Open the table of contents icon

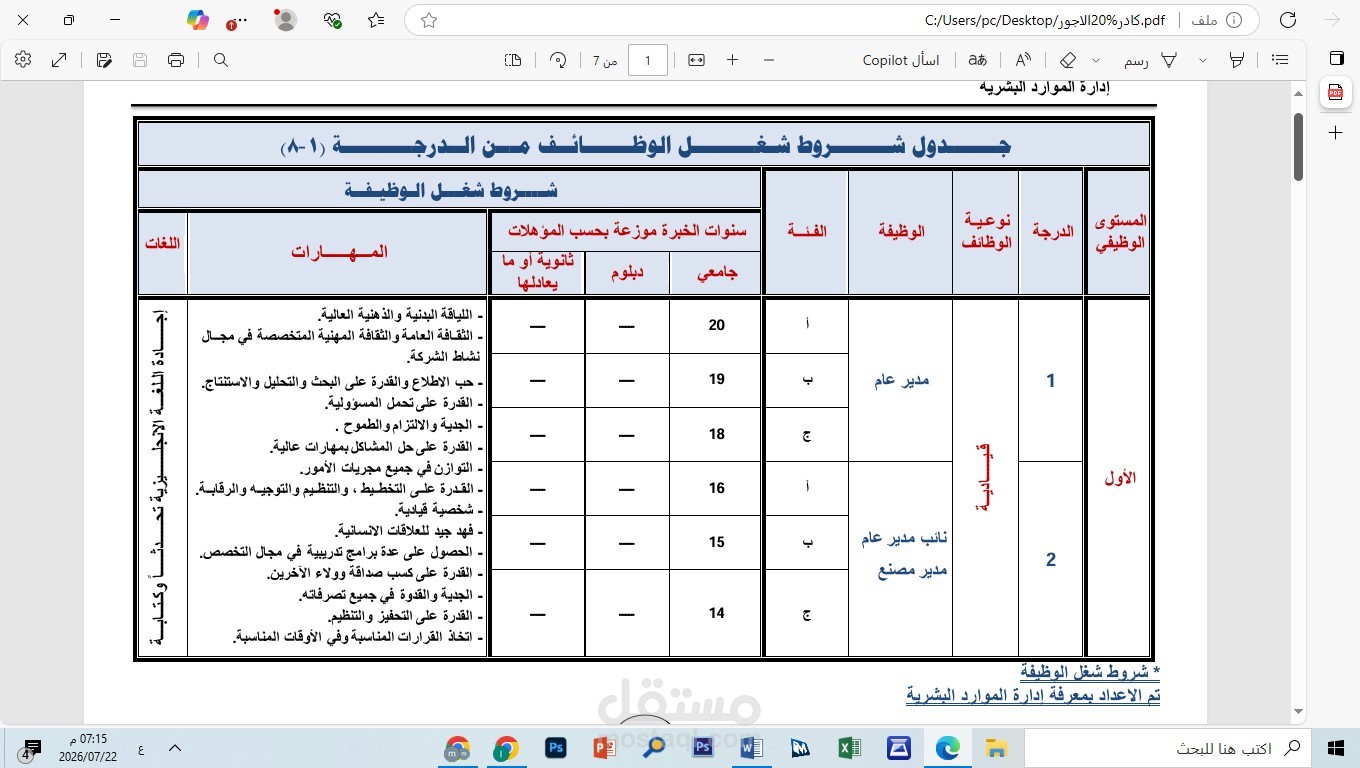pyautogui.click(x=1280, y=60)
